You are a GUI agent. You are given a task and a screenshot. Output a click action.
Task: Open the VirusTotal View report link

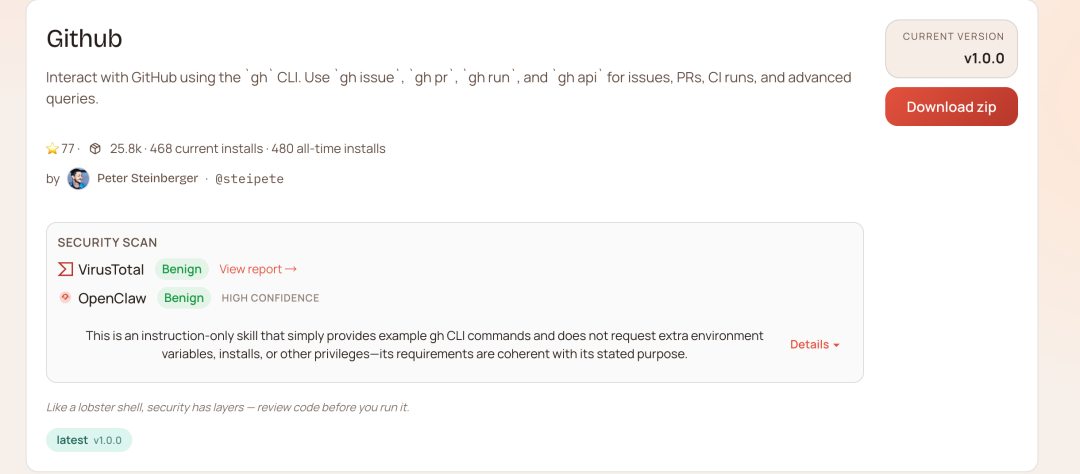(x=258, y=269)
